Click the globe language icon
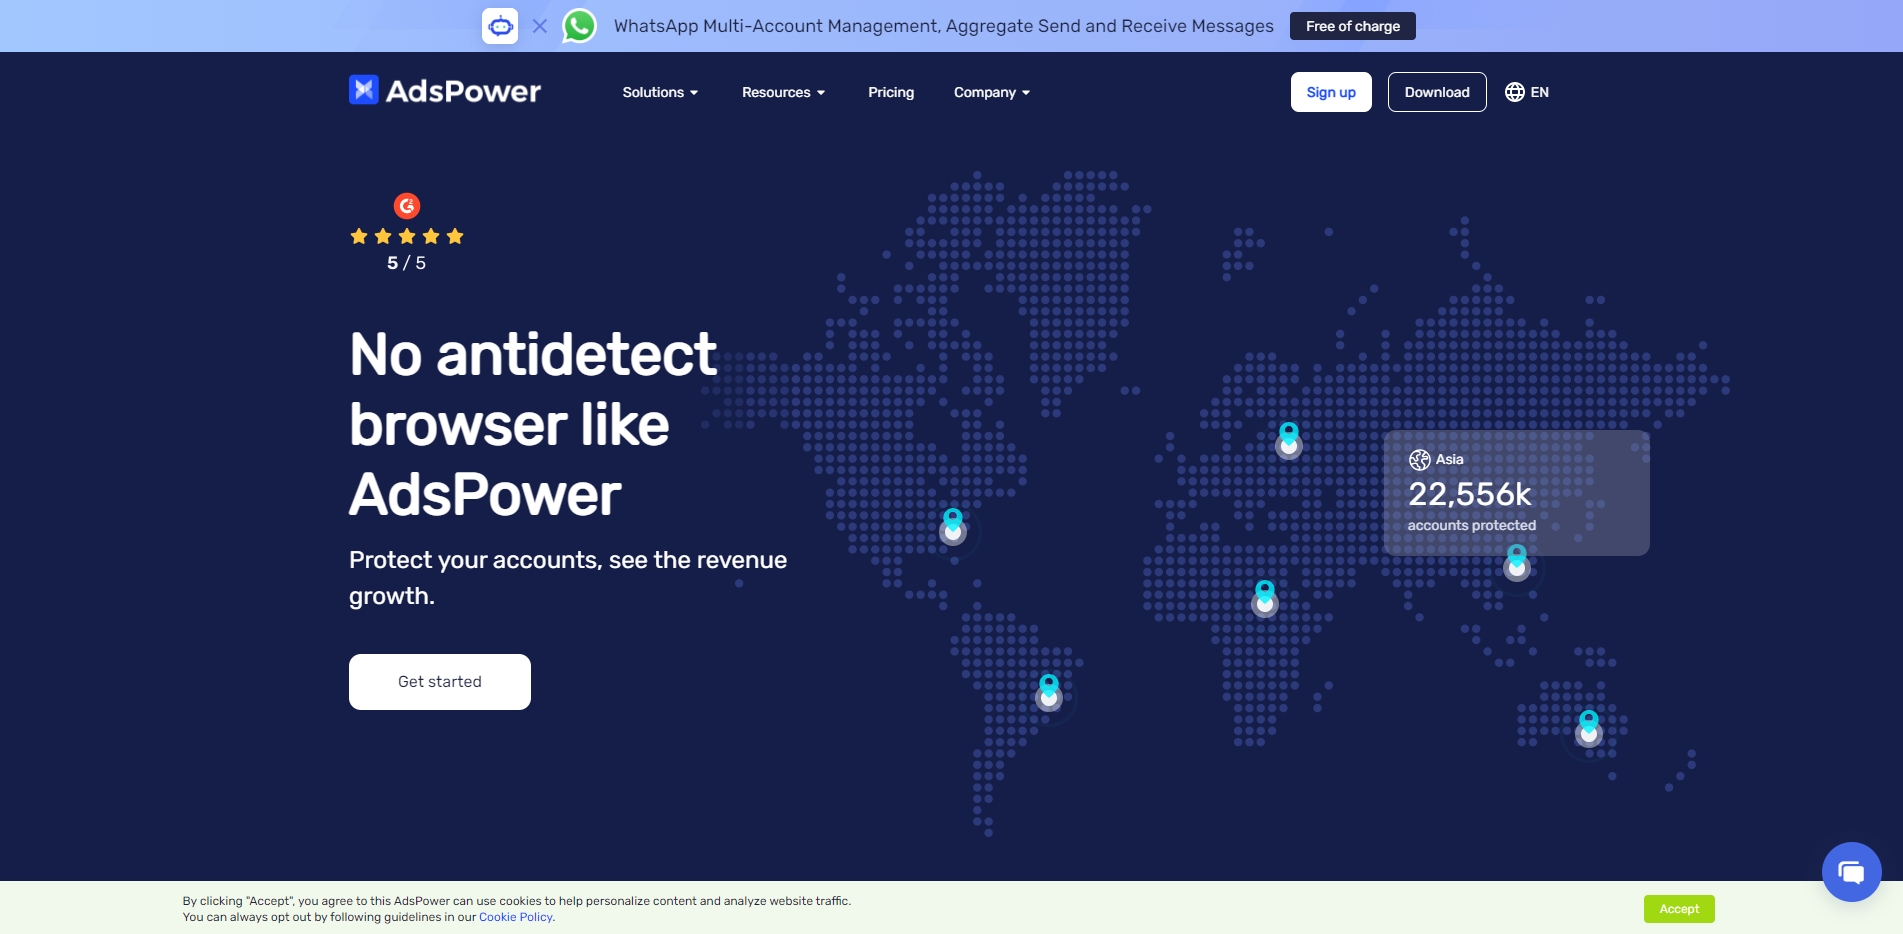Viewport: 1903px width, 934px height. click(1515, 92)
